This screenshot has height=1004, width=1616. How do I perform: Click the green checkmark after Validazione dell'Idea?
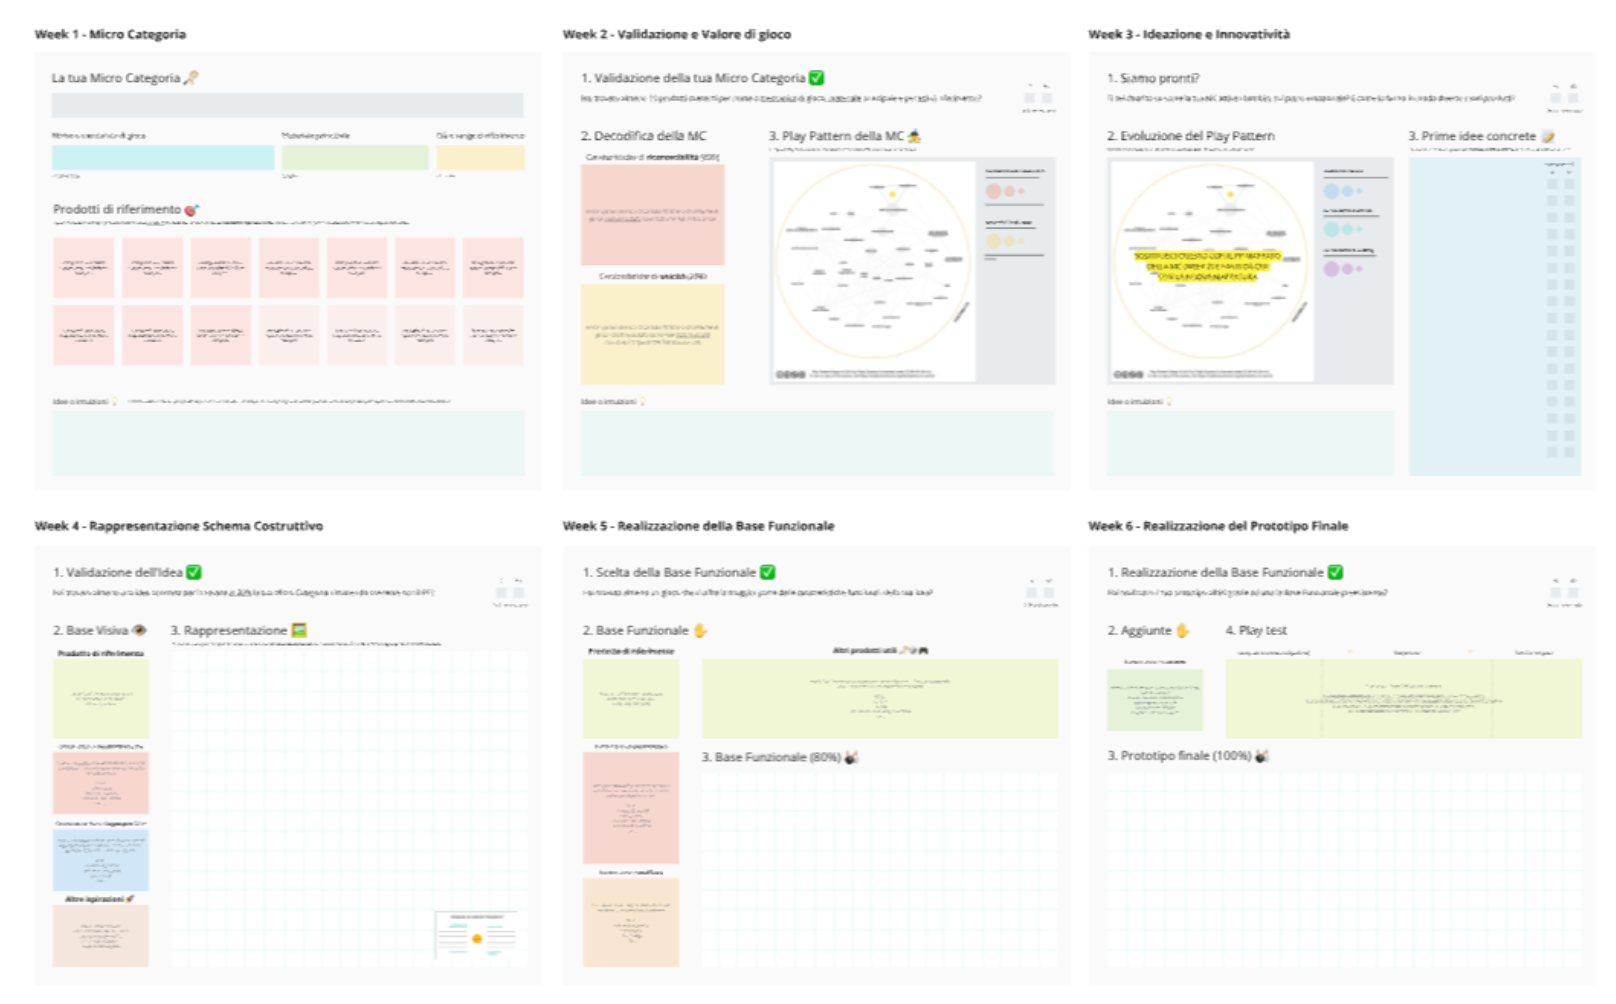[194, 572]
